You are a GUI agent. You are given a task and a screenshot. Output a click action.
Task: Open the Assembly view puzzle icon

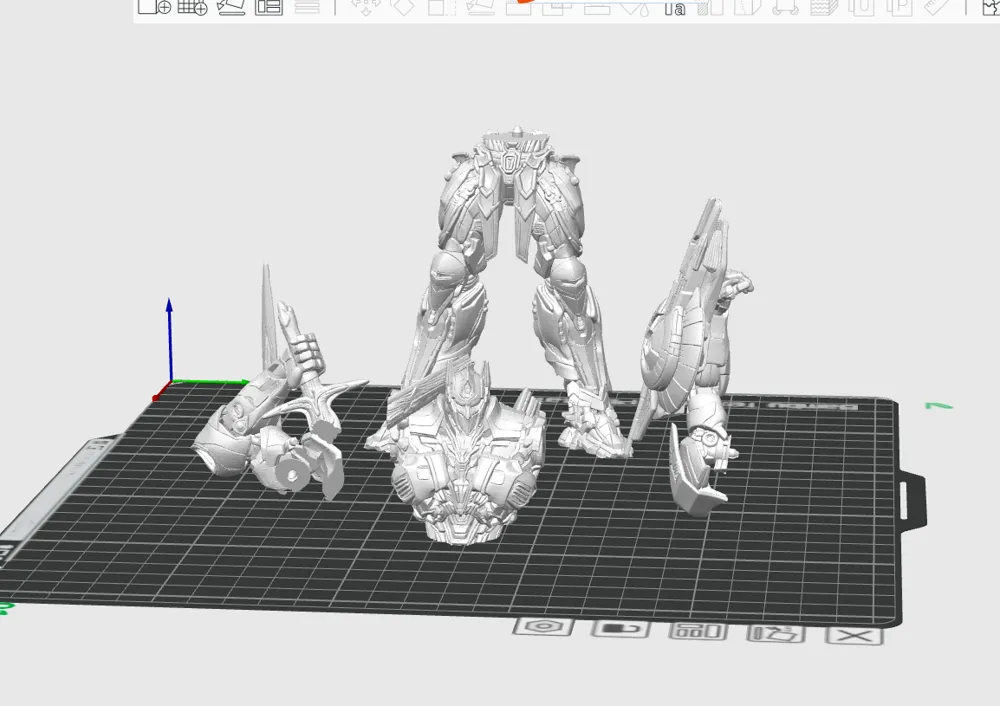pos(992,7)
